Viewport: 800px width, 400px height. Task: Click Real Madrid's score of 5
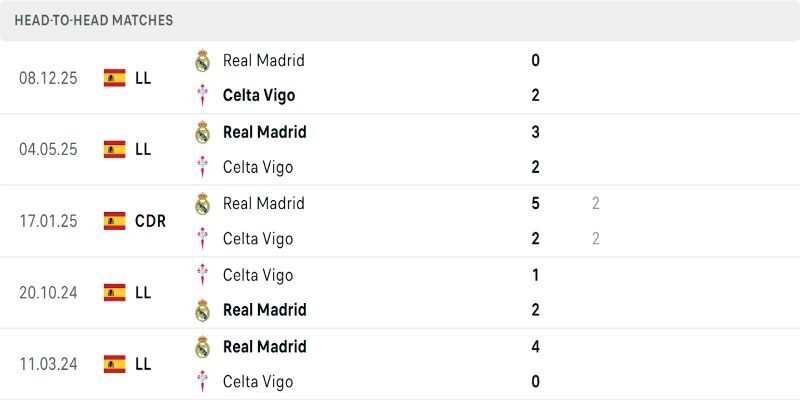point(536,203)
